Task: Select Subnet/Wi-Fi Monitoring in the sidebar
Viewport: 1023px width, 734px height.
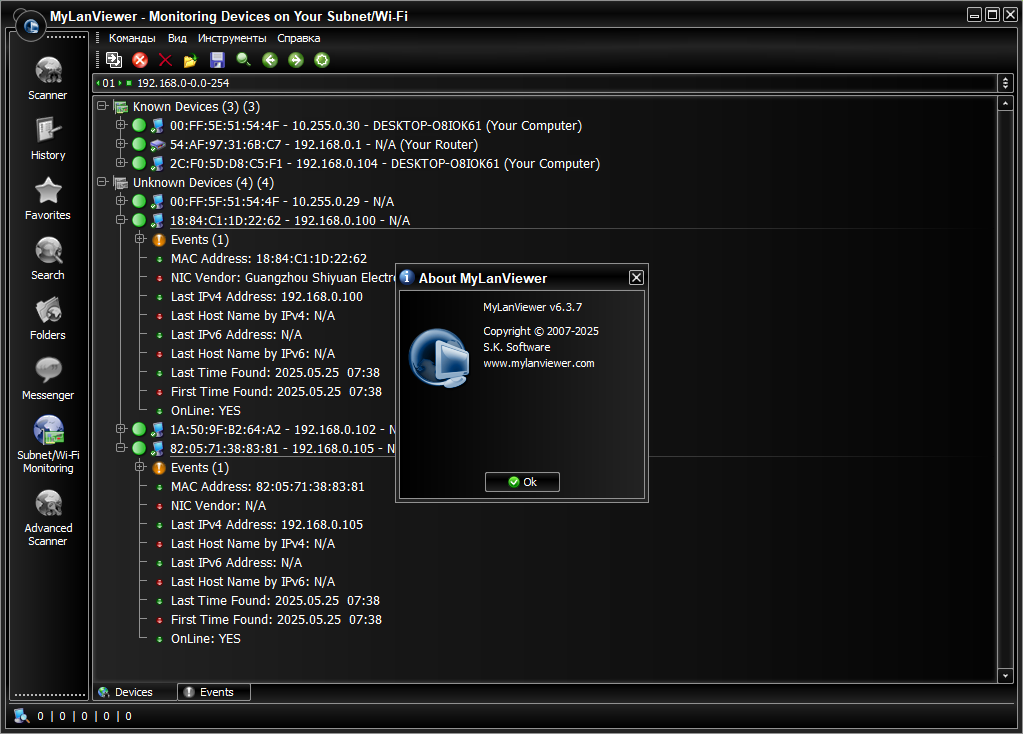Action: 48,444
